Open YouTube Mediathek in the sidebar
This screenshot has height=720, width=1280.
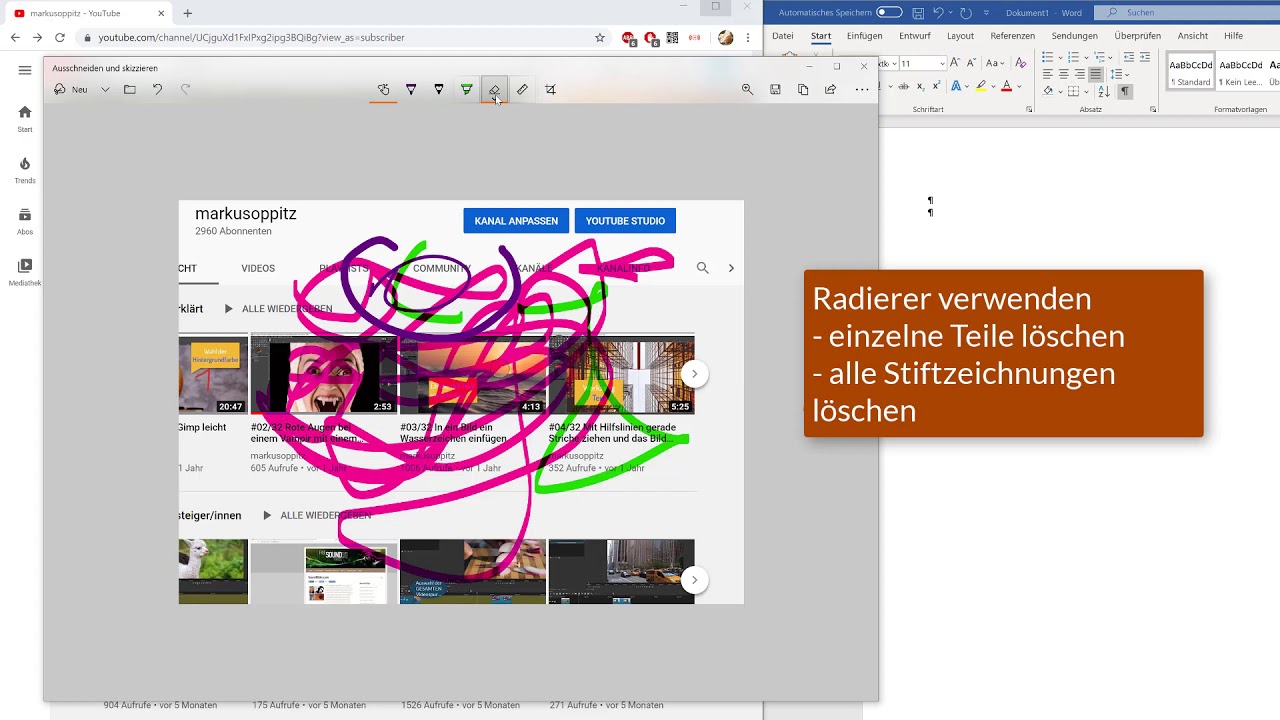(25, 272)
